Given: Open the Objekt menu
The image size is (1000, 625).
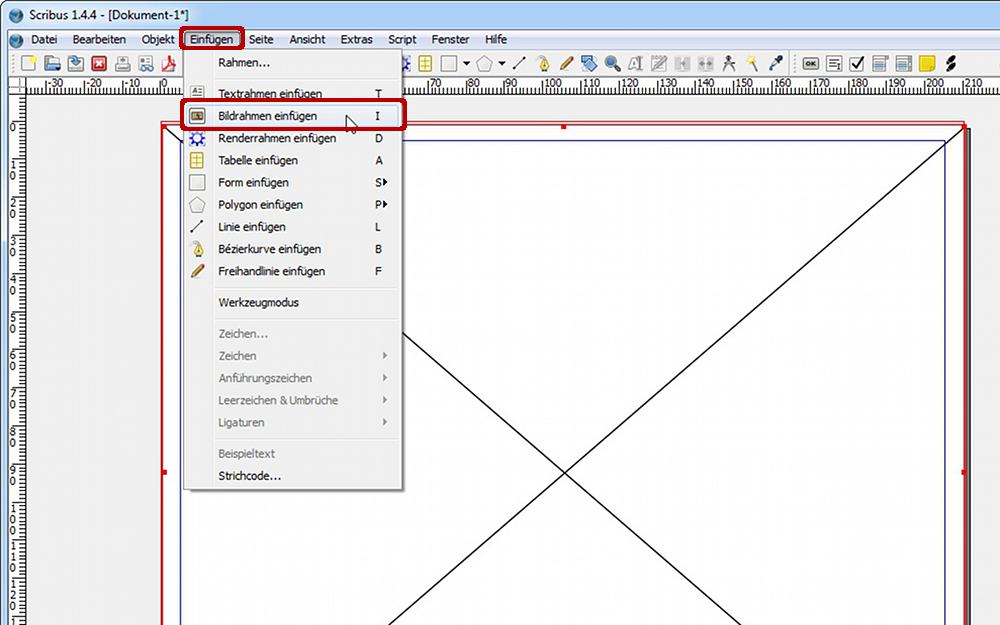Looking at the screenshot, I should click(x=158, y=39).
